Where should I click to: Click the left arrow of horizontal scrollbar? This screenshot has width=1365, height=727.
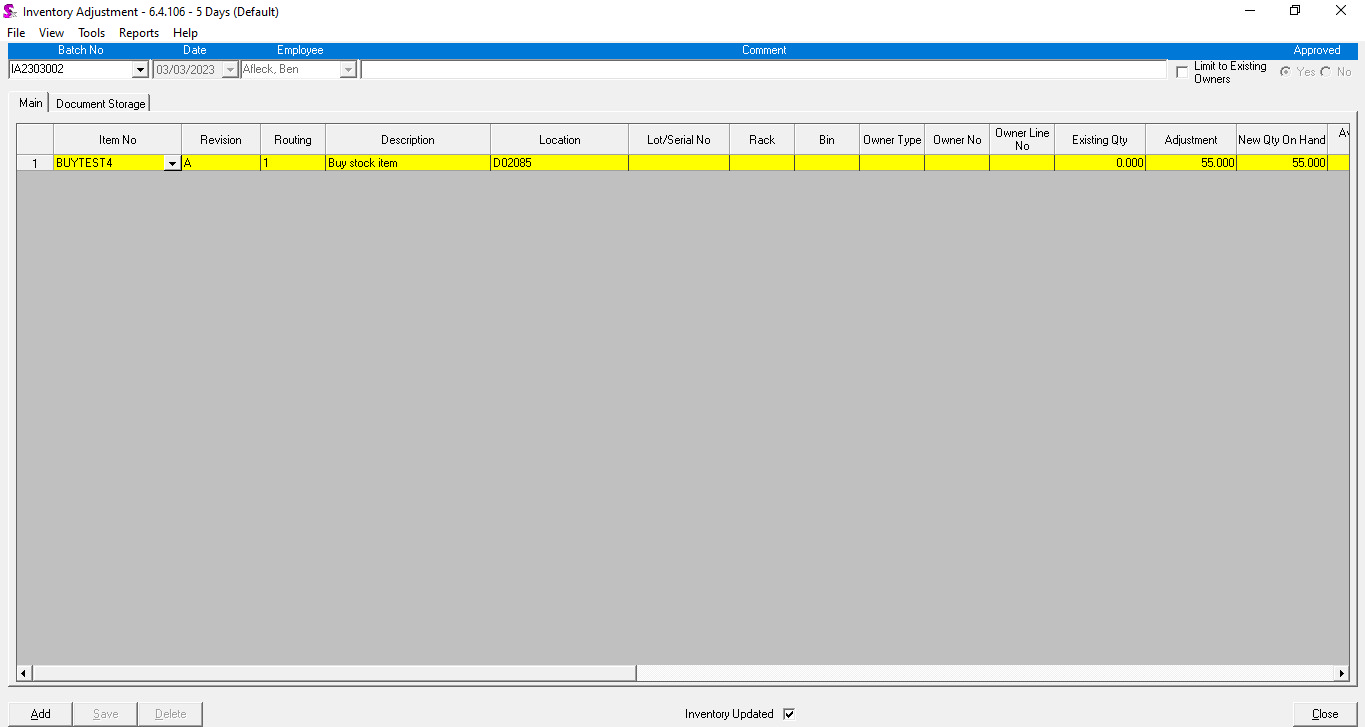pos(24,673)
